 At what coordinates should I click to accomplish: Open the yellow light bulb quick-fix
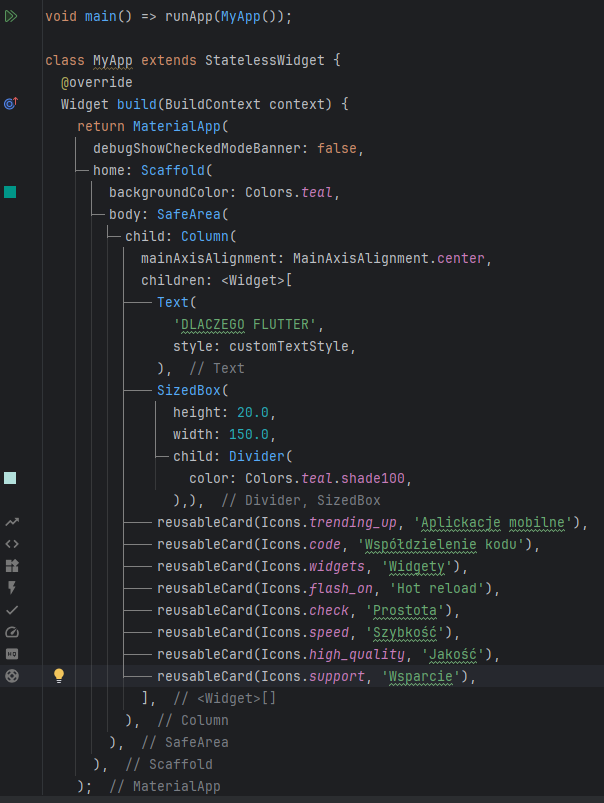pos(58,676)
